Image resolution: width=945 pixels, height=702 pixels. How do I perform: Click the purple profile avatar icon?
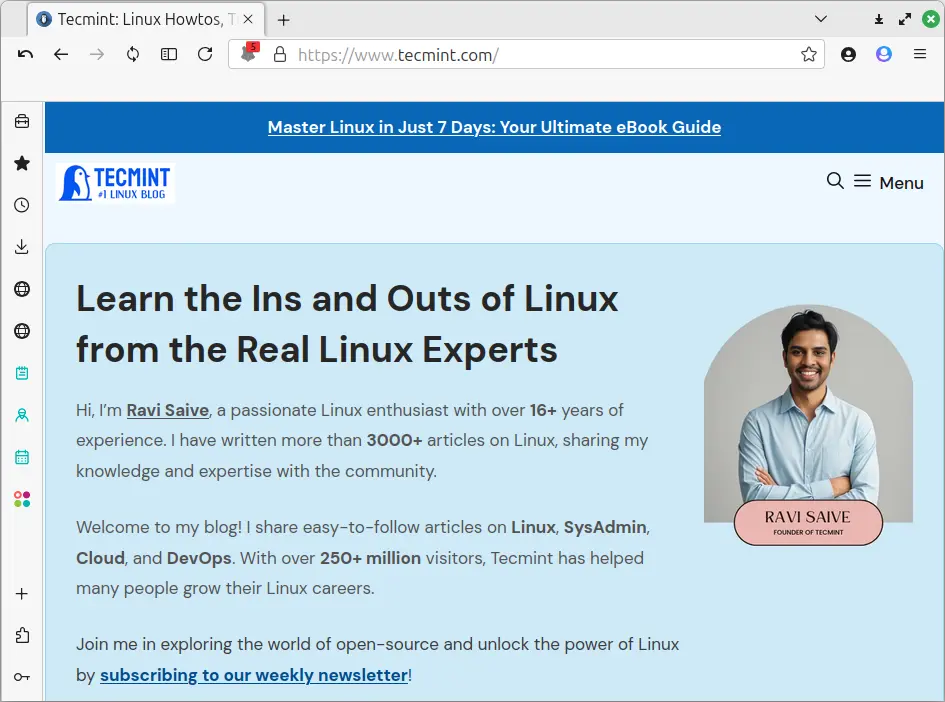pyautogui.click(x=884, y=54)
